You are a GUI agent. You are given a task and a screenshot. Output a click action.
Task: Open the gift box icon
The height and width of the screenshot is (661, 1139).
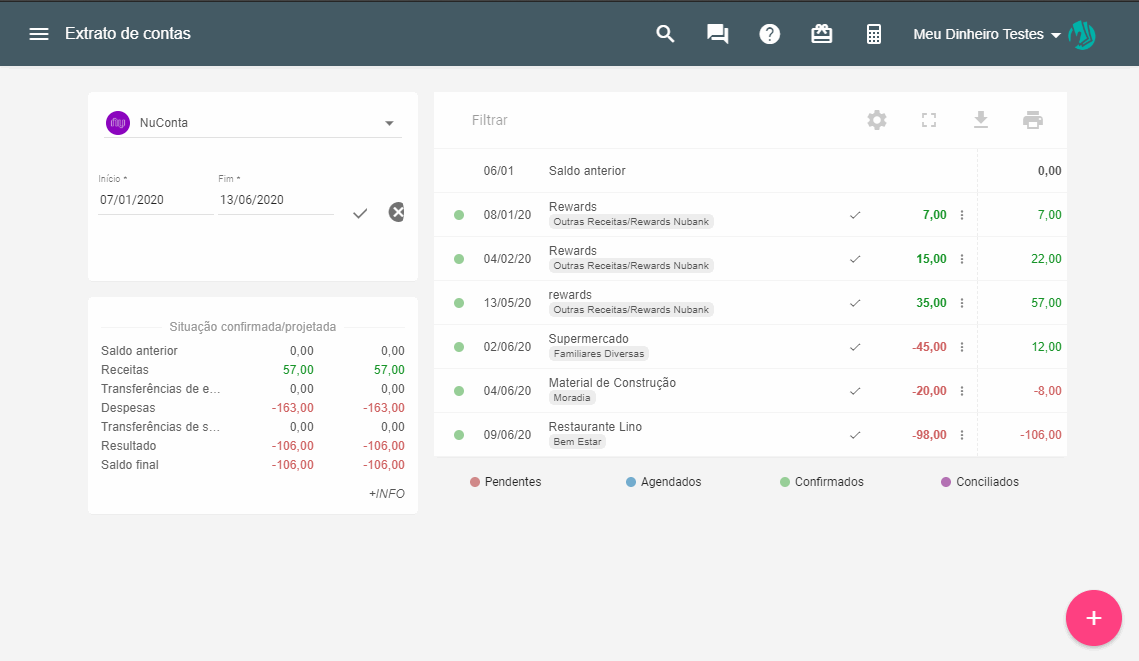coord(821,34)
